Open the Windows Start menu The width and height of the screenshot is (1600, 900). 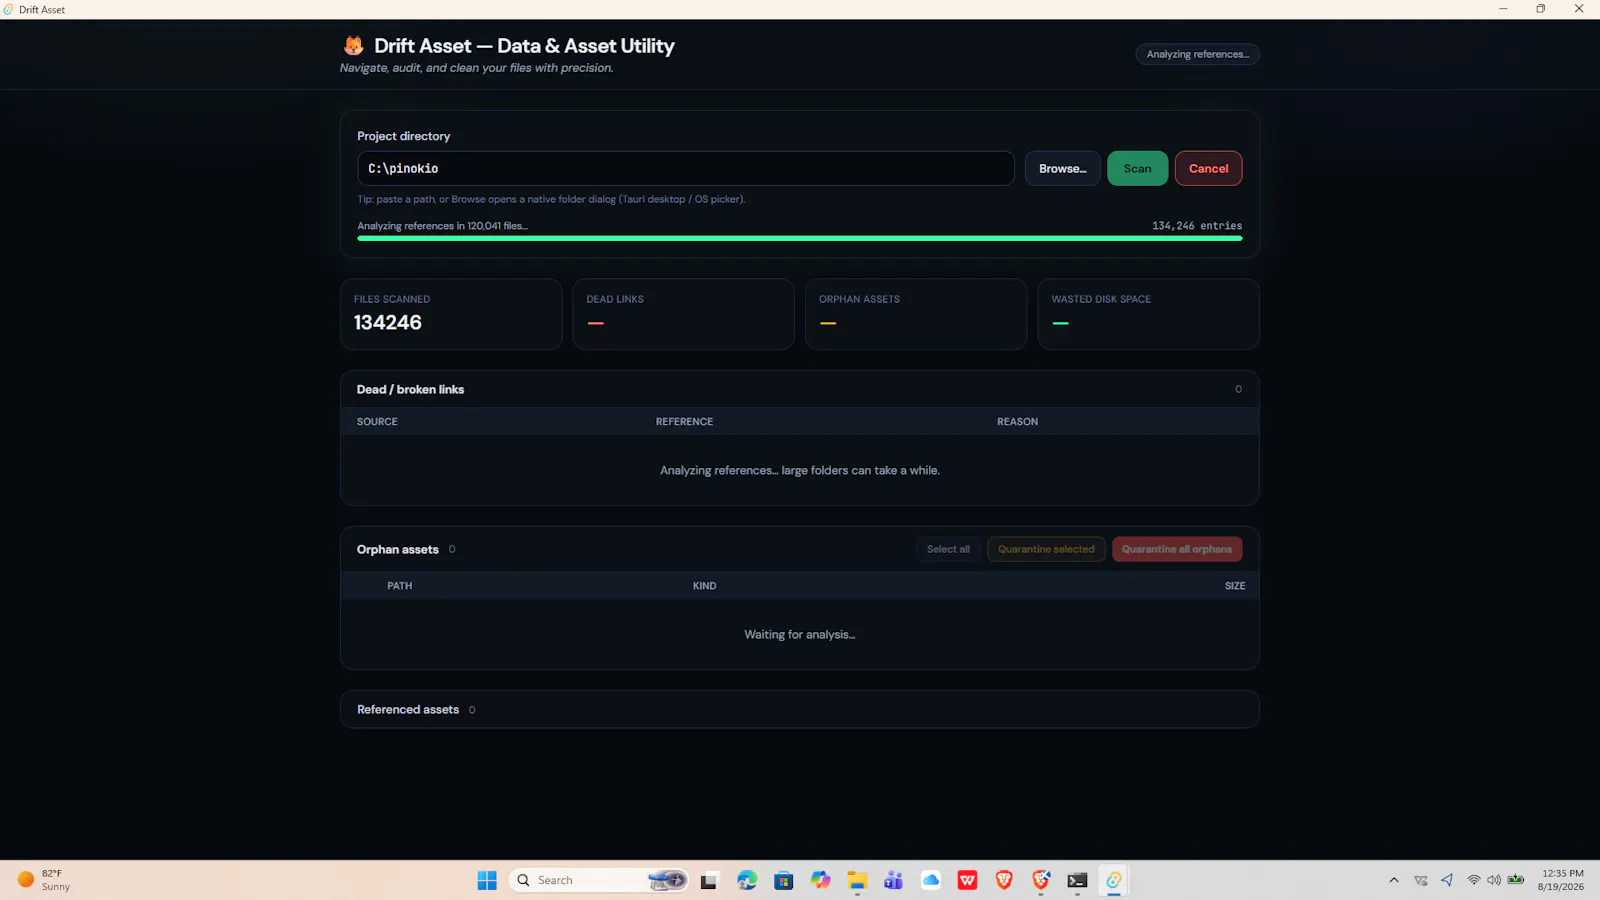point(487,880)
